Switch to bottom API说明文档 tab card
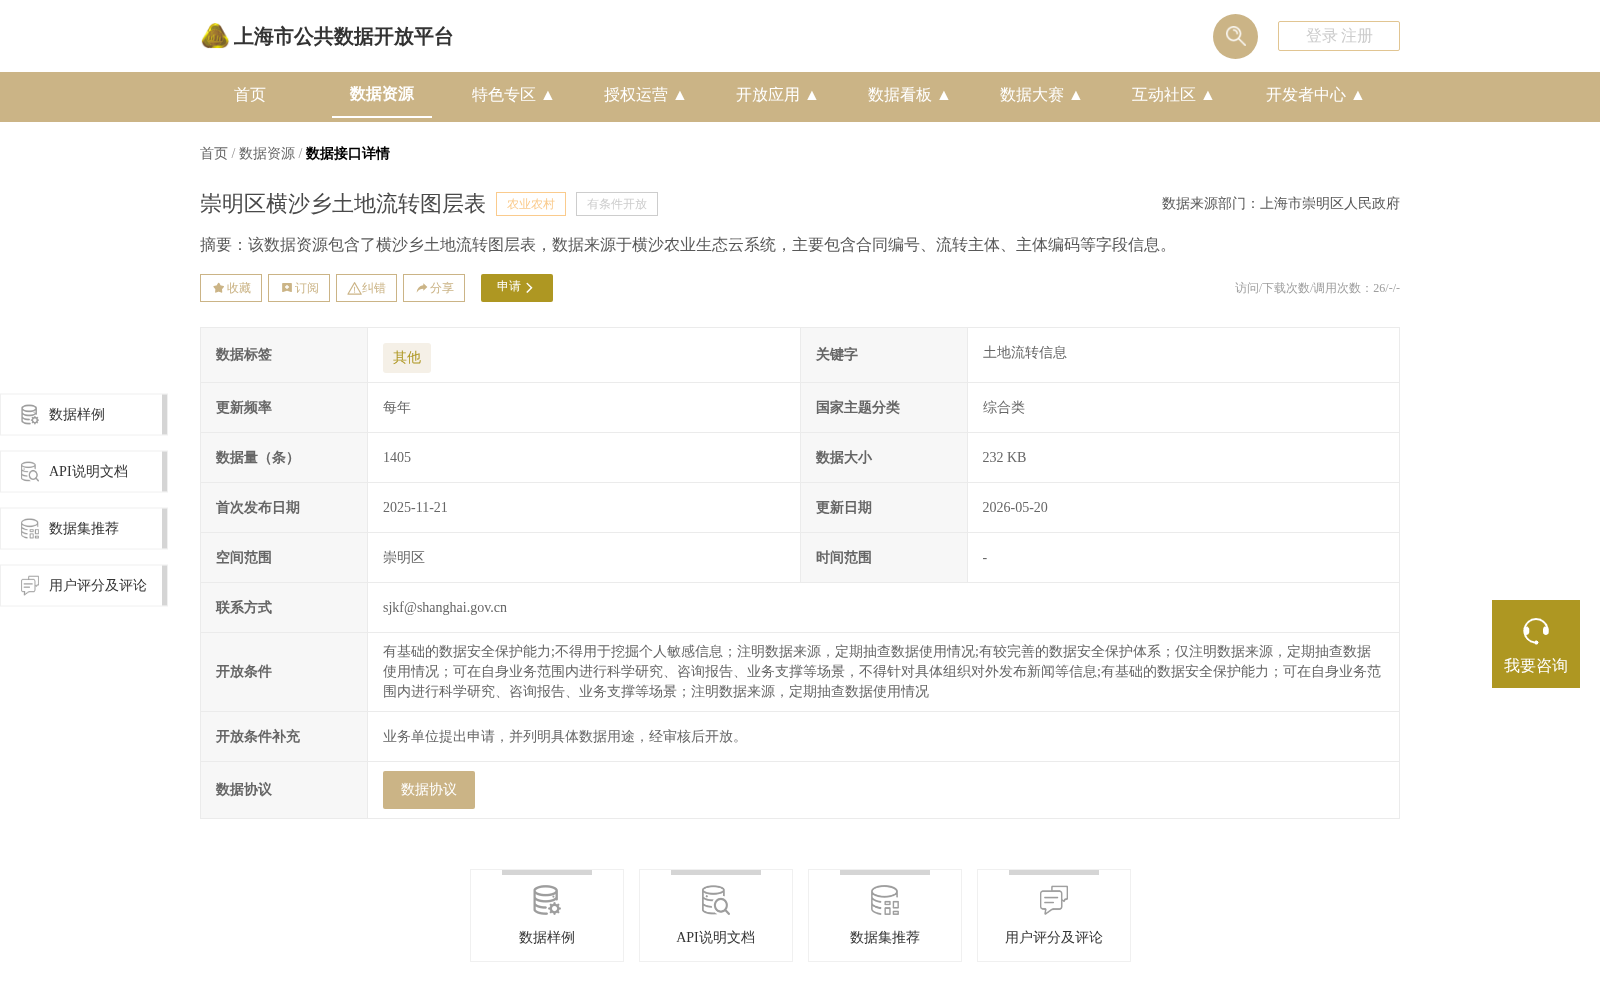1600x1000 pixels. point(716,916)
